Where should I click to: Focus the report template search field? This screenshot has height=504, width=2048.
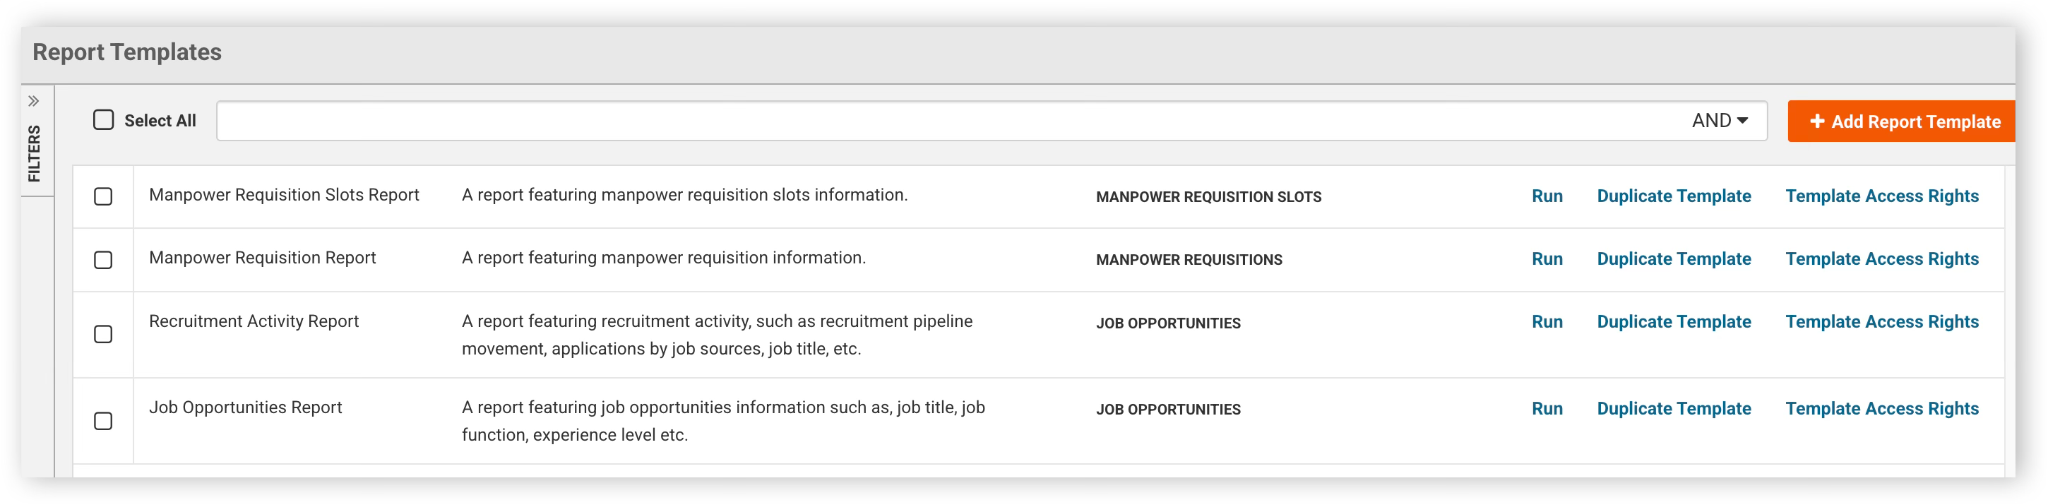click(x=950, y=121)
